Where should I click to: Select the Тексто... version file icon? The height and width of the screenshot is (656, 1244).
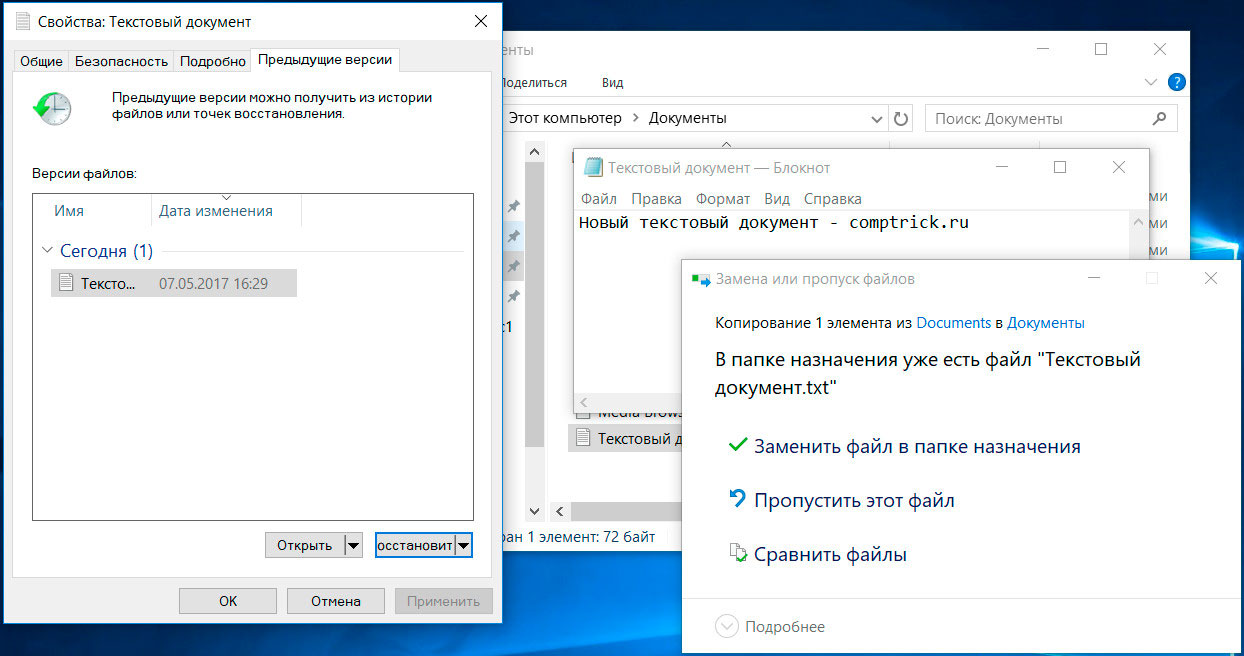[66, 283]
